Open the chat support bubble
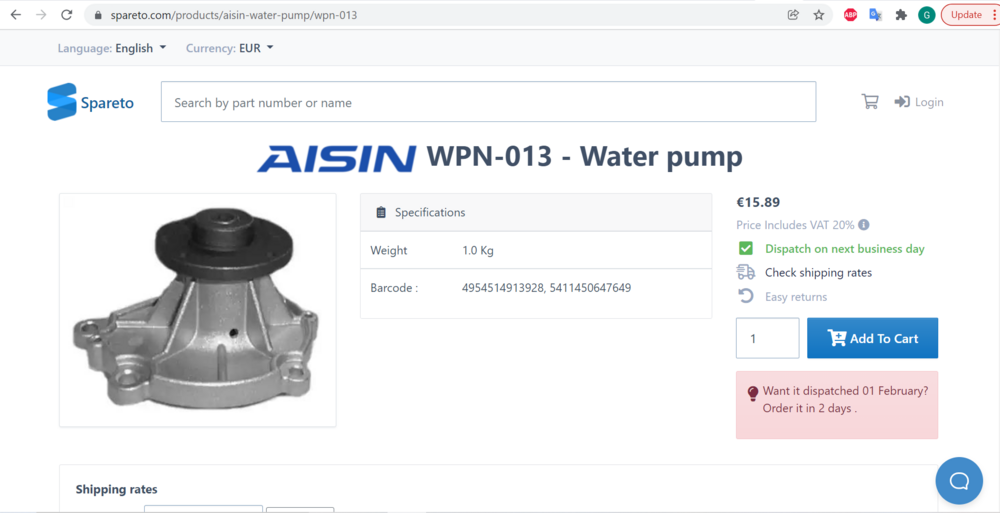1000x513 pixels. [959, 480]
